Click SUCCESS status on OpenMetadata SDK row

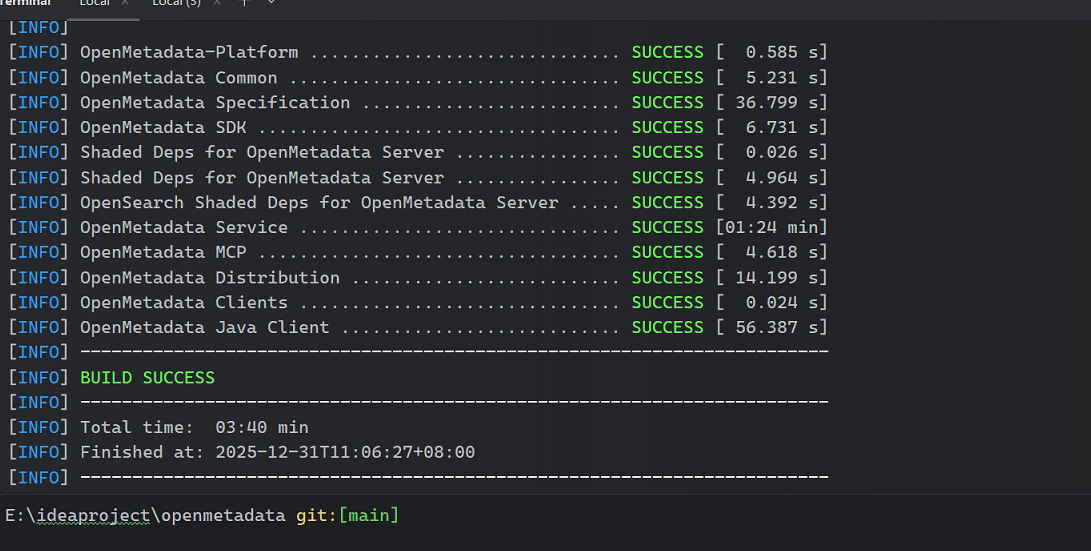coord(667,127)
